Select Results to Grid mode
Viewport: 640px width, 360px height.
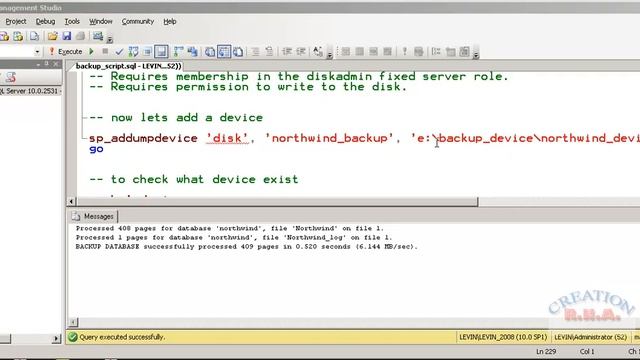(x=224, y=52)
